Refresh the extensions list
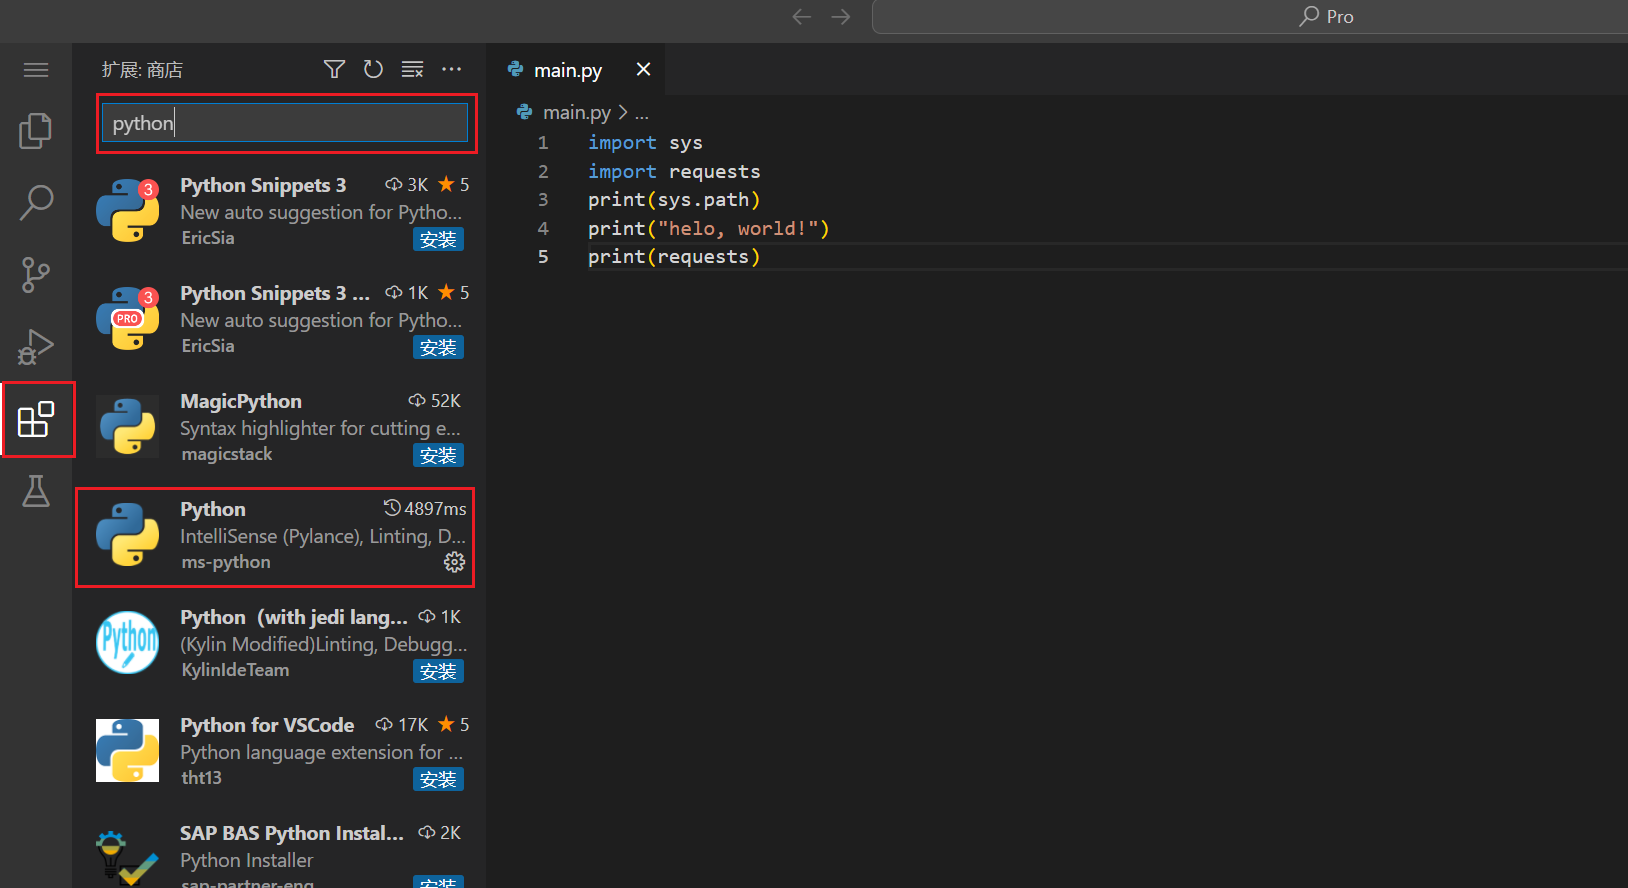 coord(373,69)
